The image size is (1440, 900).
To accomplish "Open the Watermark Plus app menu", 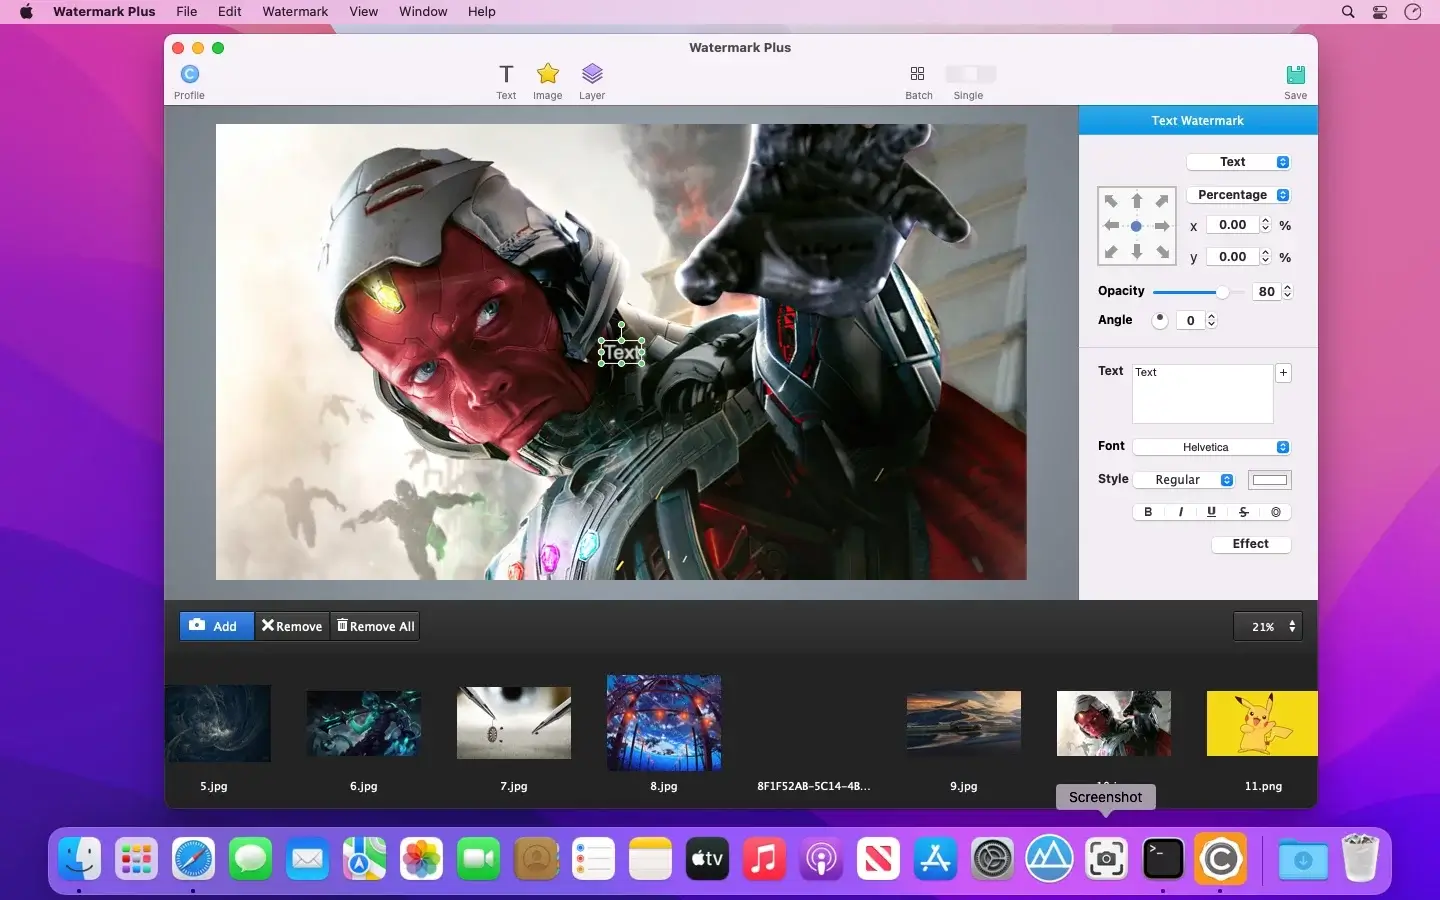I will point(104,12).
